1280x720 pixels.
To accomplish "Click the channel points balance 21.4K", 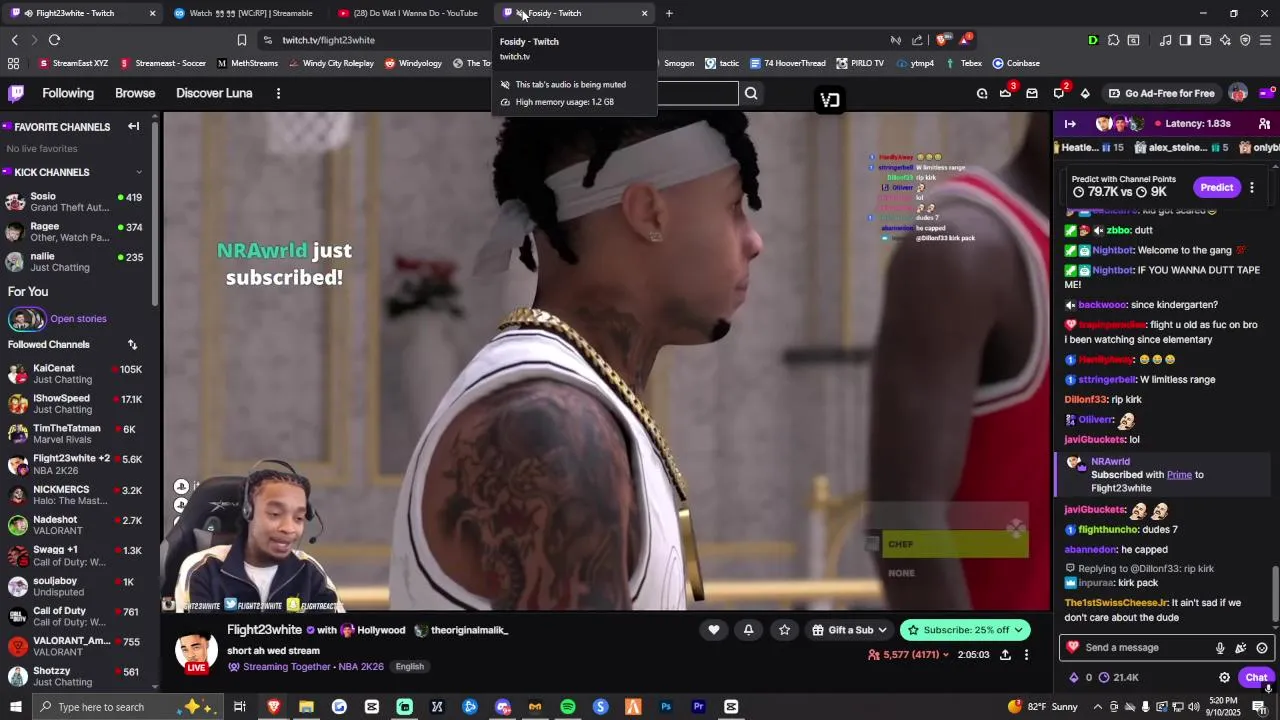I will pyautogui.click(x=1119, y=677).
